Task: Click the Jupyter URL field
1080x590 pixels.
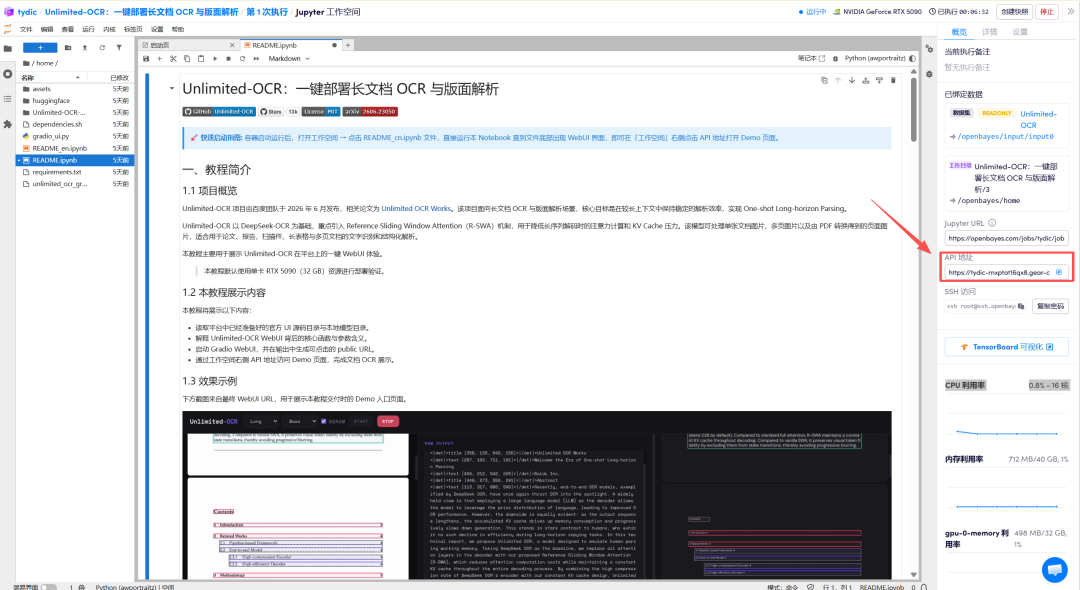Action: point(1006,238)
